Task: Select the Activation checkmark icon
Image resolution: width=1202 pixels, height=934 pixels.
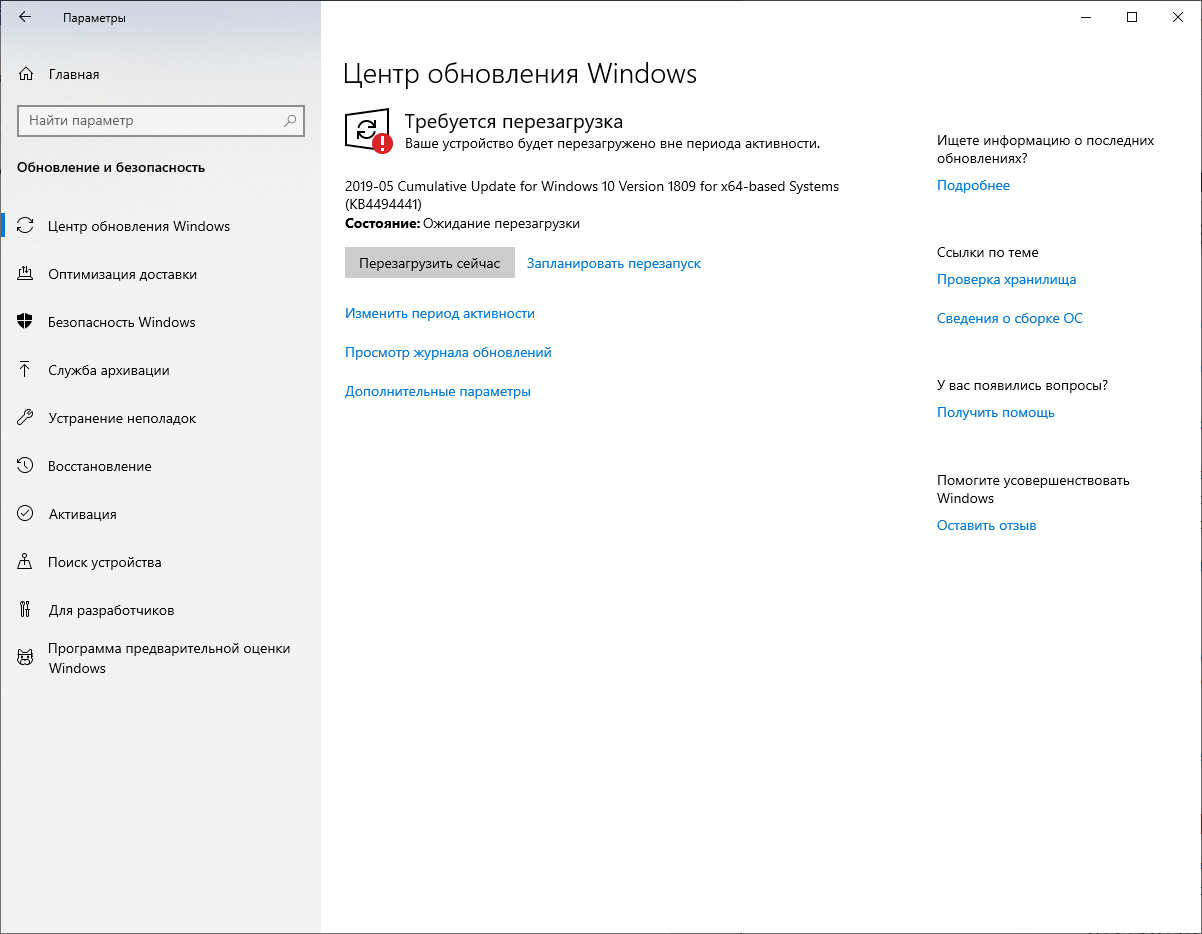Action: (25, 514)
